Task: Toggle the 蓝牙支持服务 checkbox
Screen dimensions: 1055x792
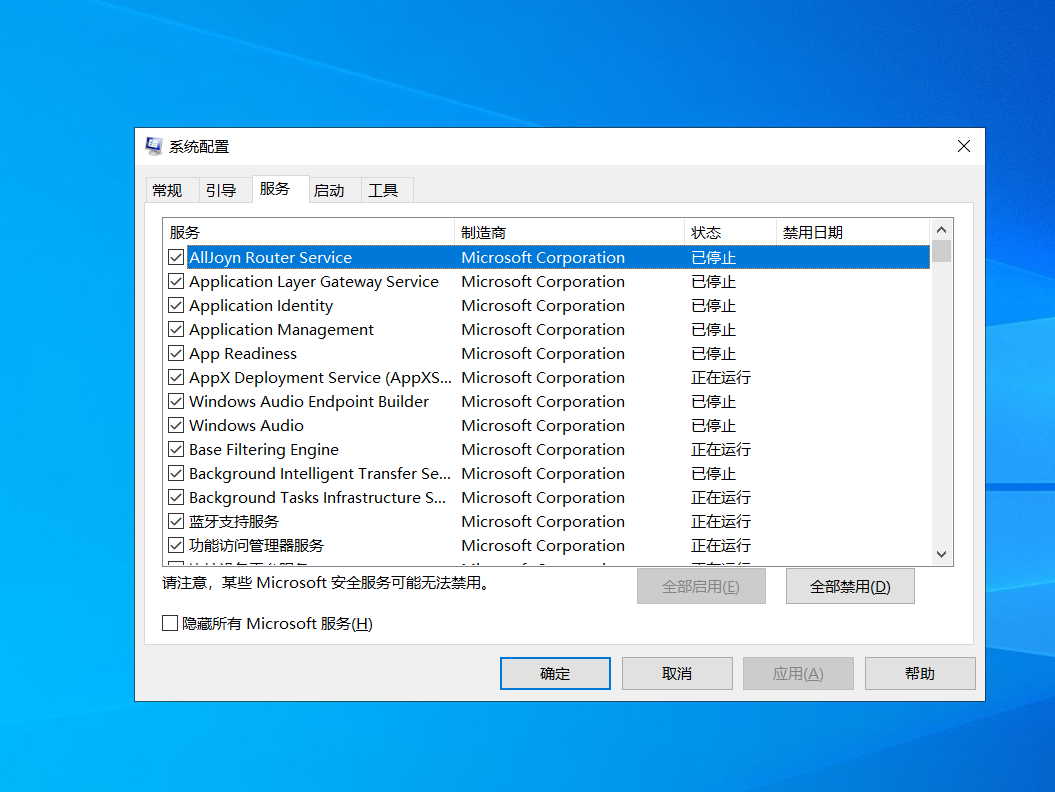Action: [x=176, y=521]
